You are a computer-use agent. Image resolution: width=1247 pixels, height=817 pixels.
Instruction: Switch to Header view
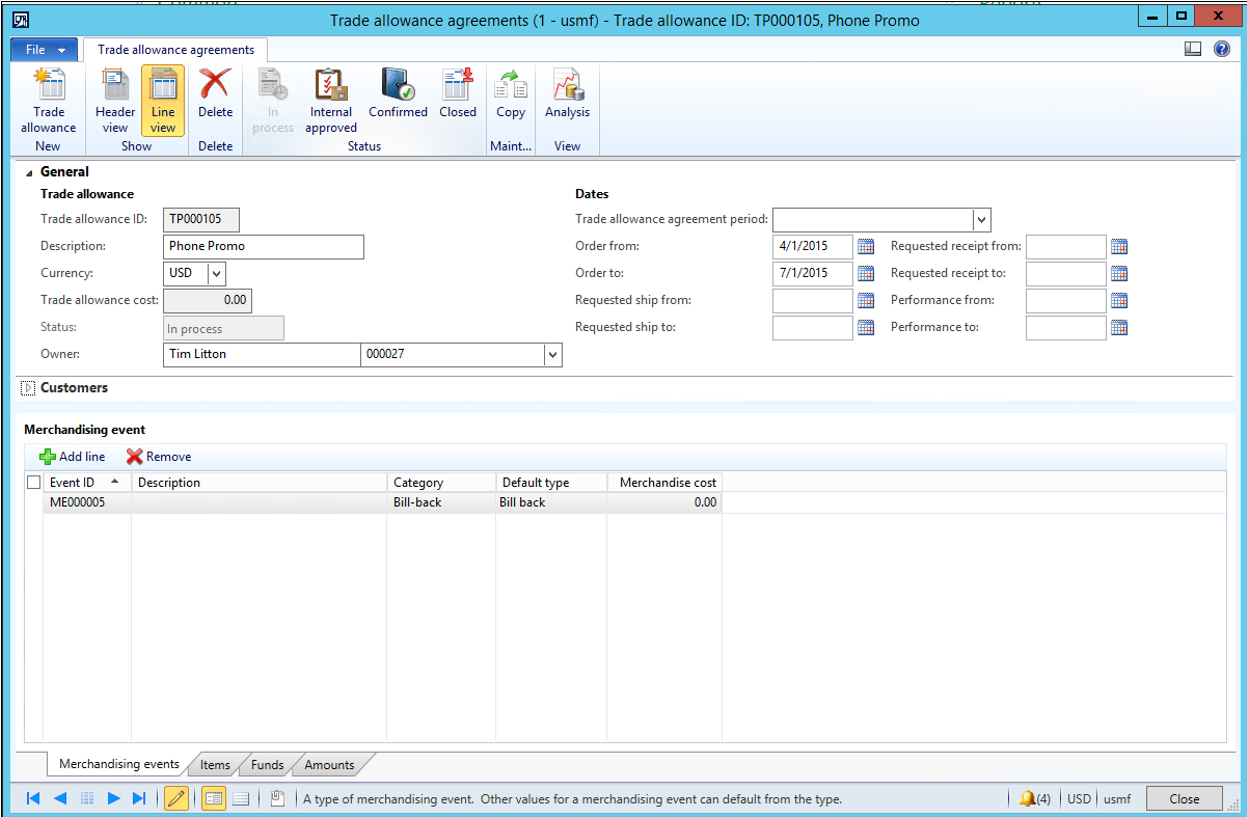point(114,100)
